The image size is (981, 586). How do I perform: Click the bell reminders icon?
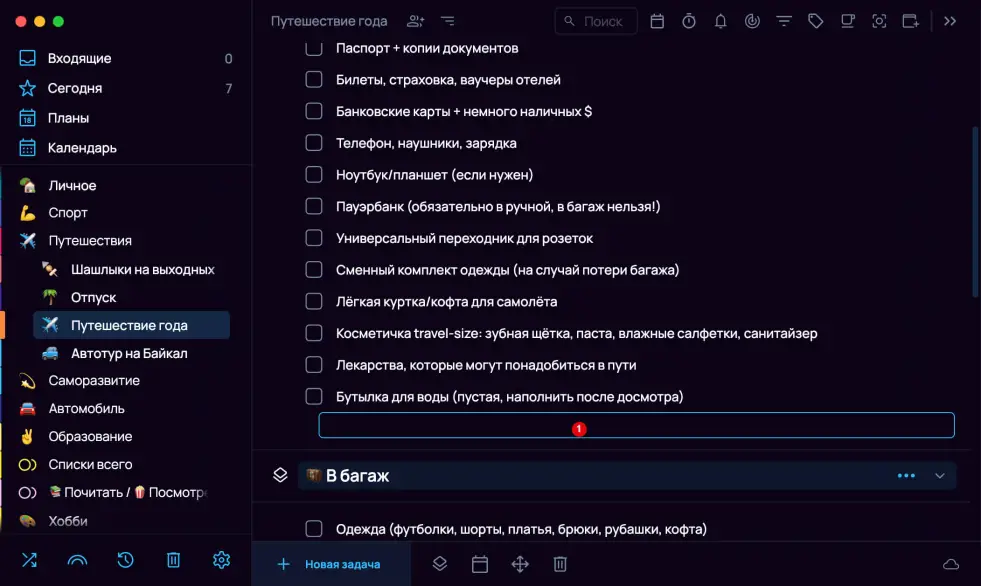720,21
